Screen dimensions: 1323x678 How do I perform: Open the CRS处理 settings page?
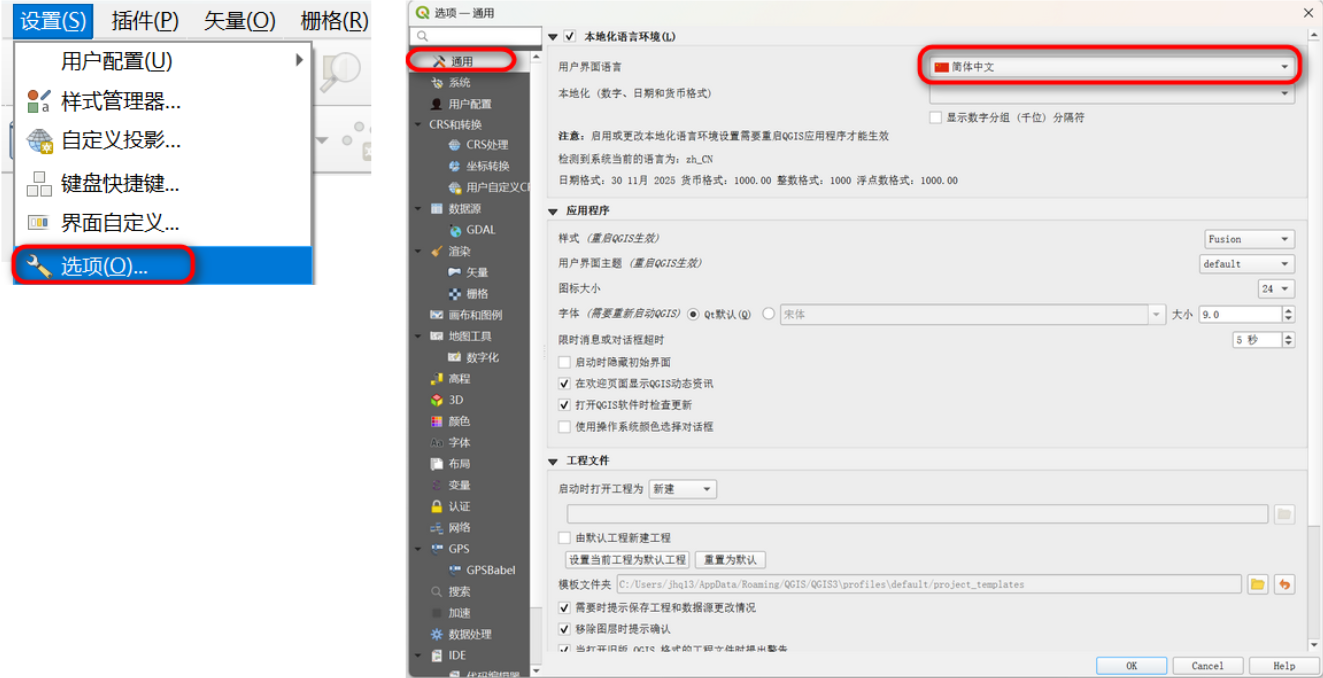(x=486, y=145)
